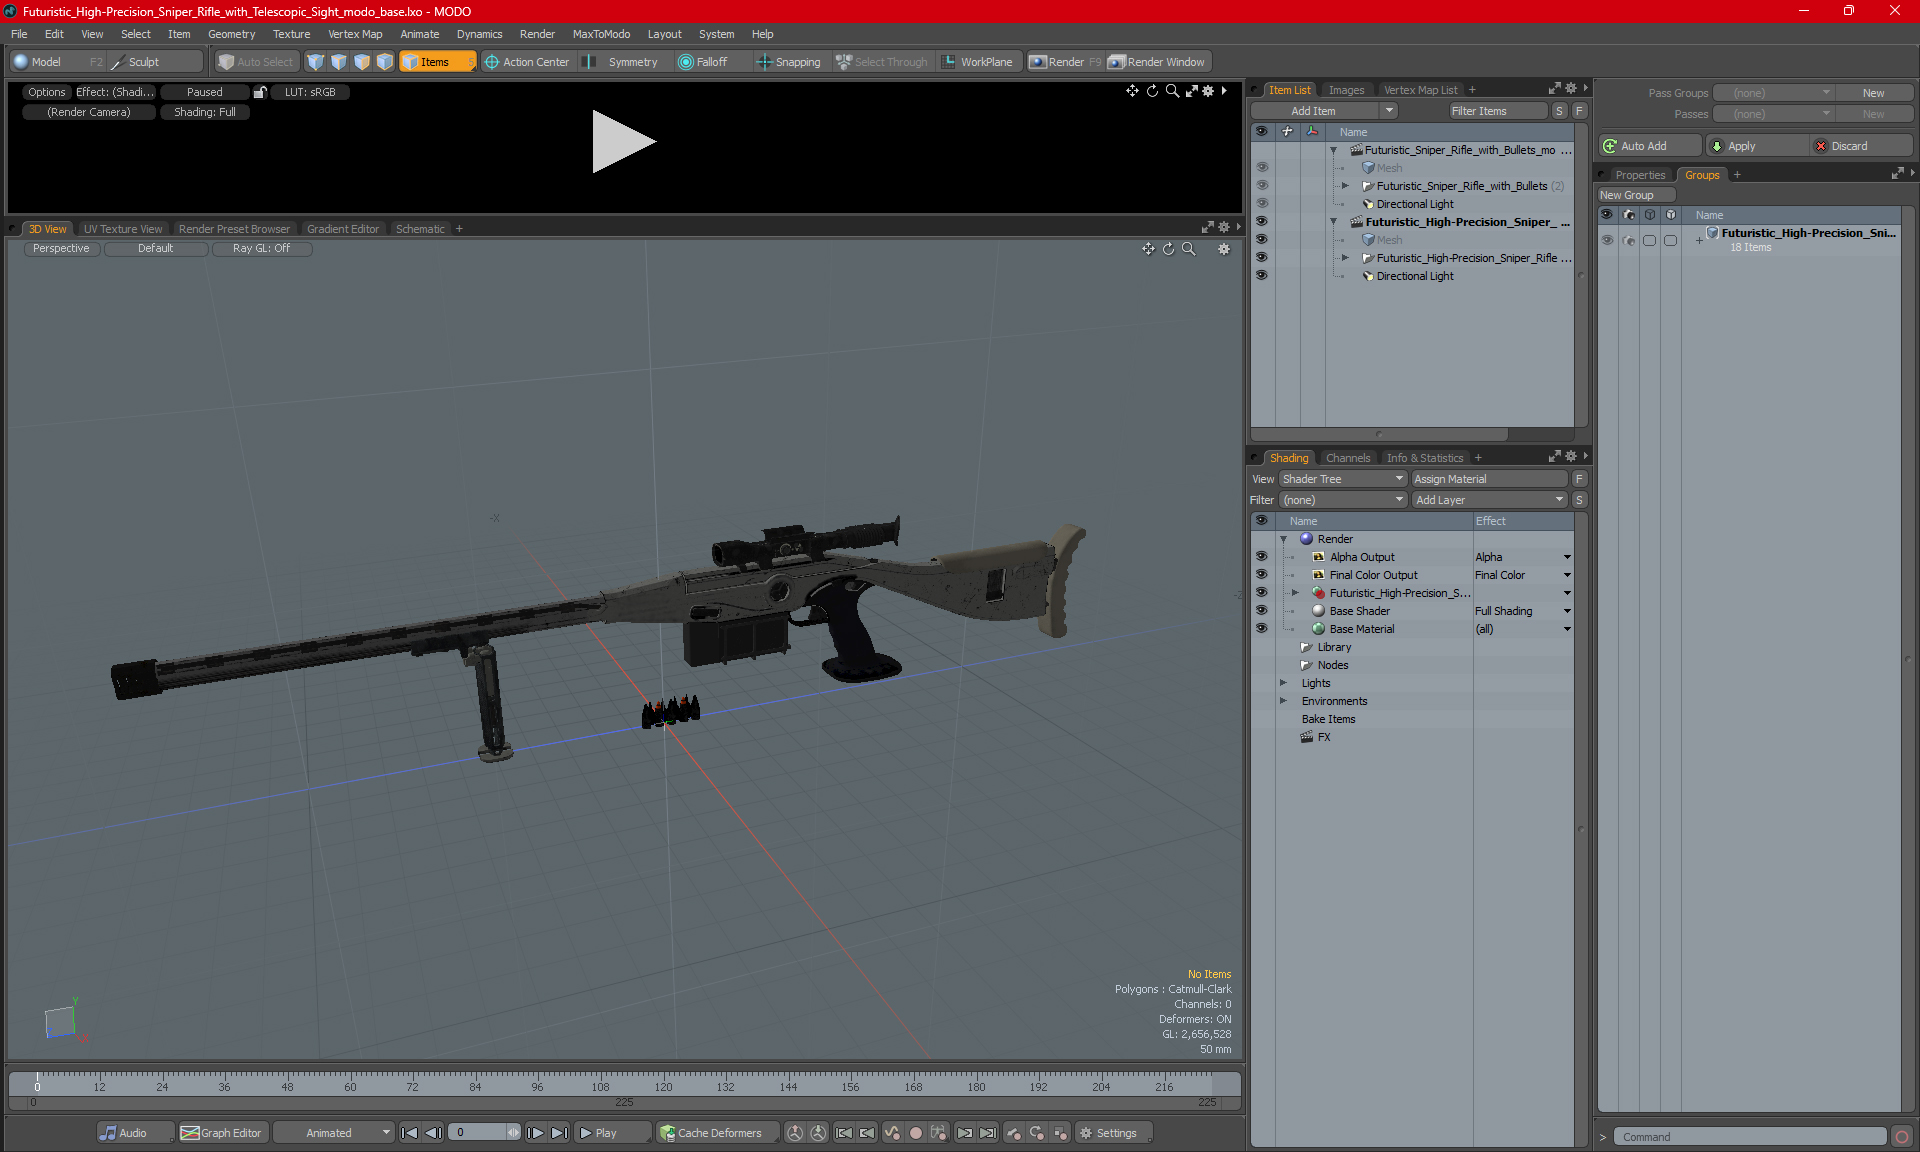
Task: Open 3D viewport gear settings
Action: (x=1224, y=249)
